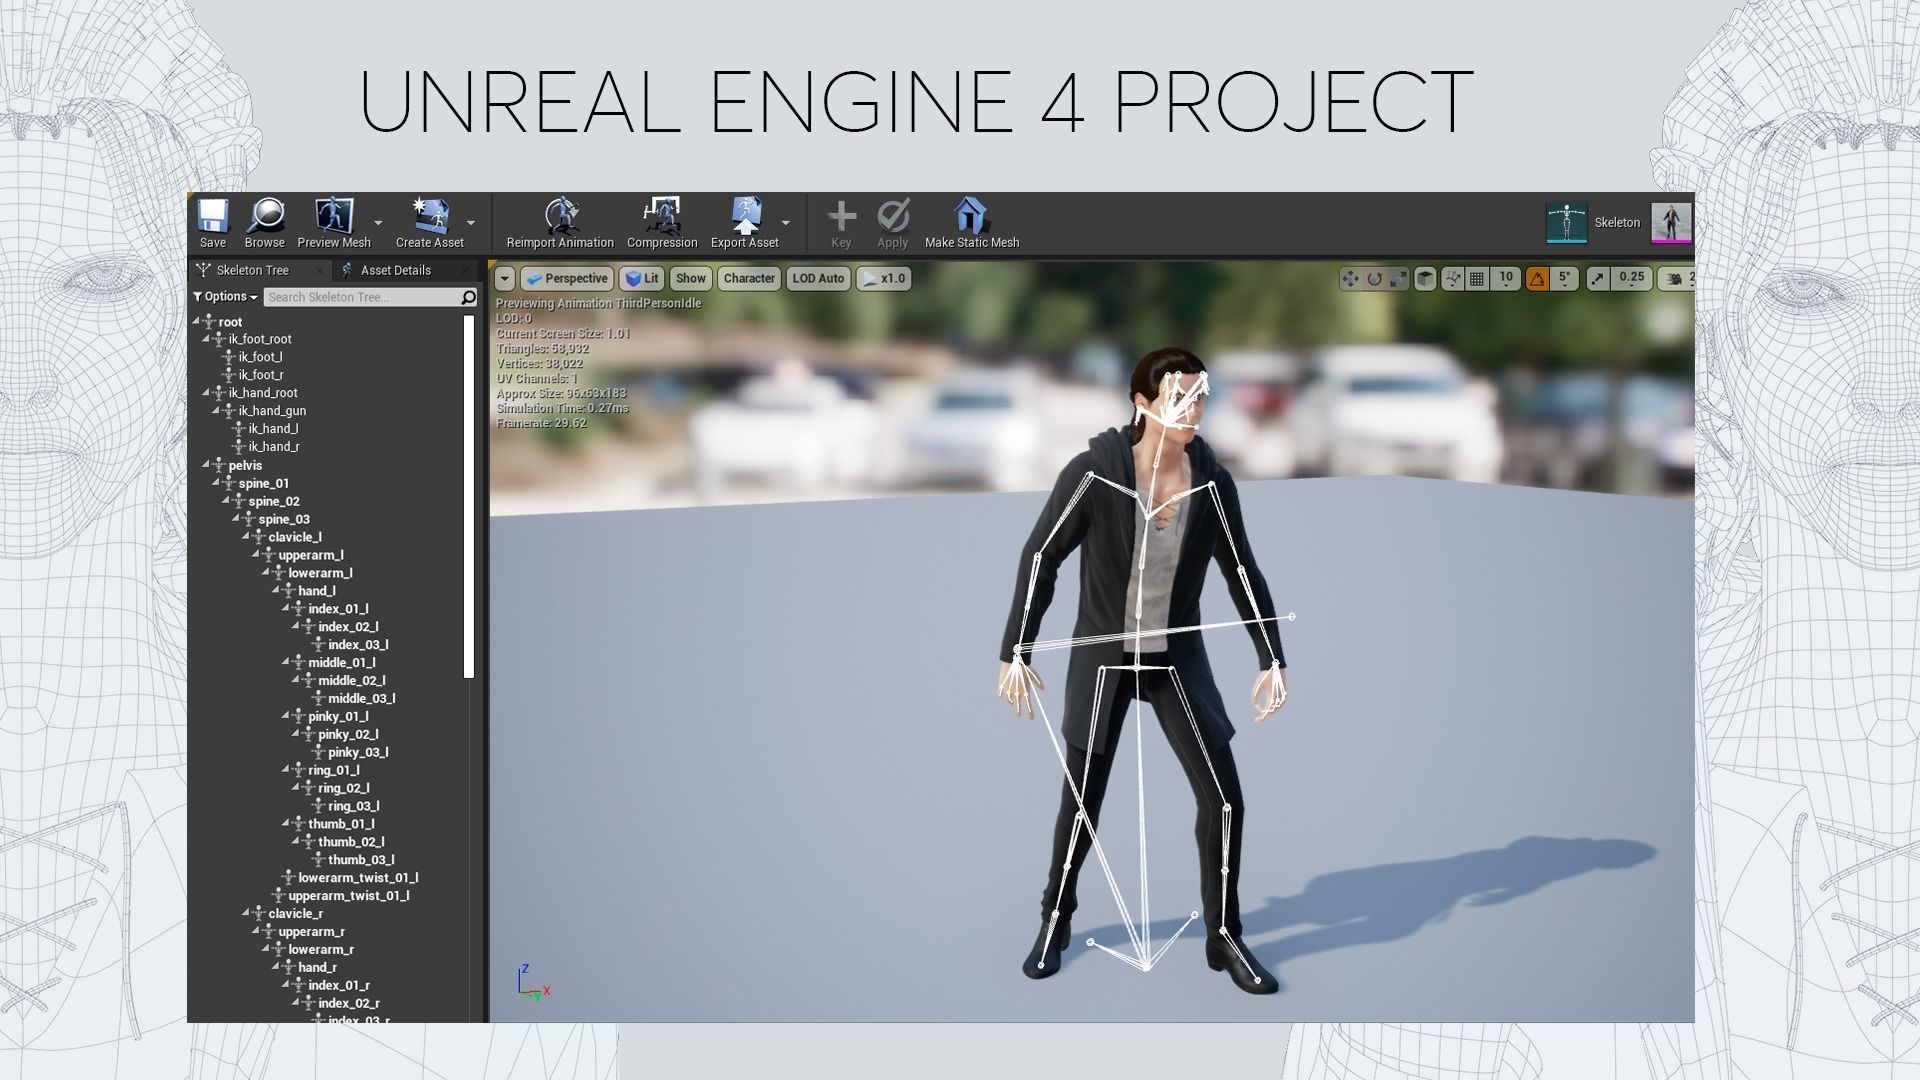This screenshot has height=1080, width=1920.
Task: Select the rotate gizmo tool
Action: point(1375,279)
